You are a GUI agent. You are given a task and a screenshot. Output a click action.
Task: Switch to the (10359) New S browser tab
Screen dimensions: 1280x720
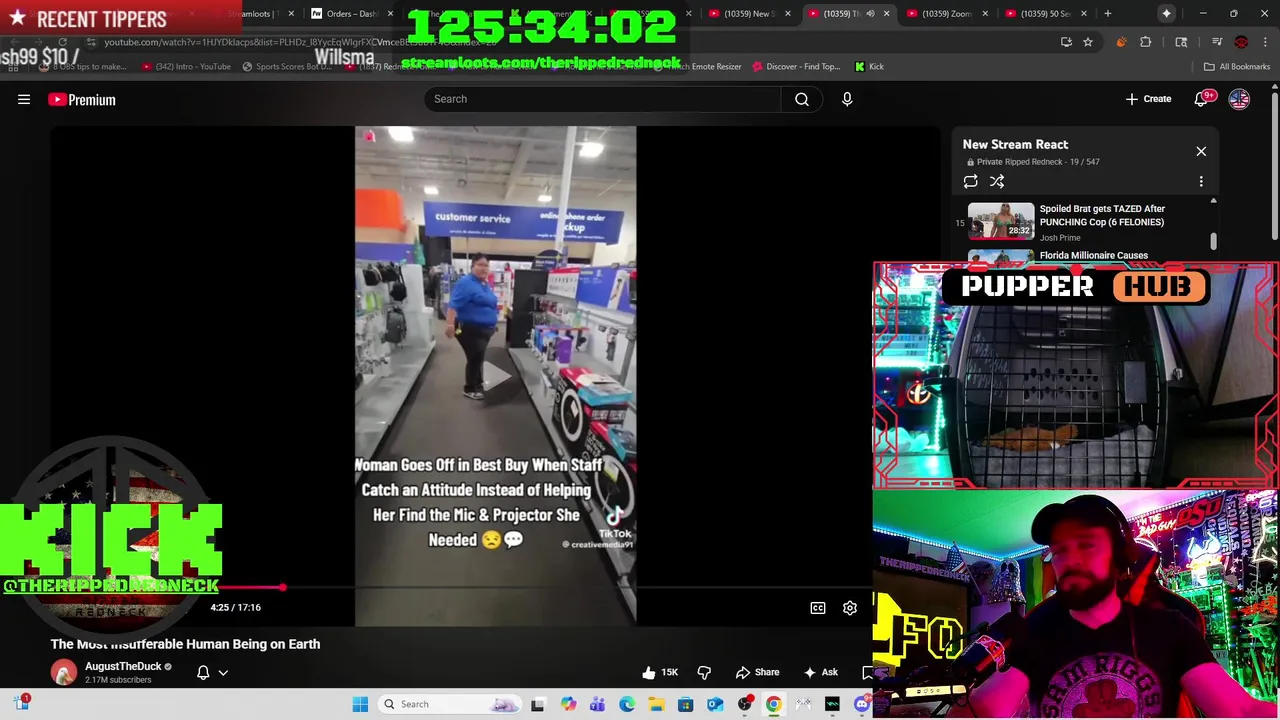click(x=750, y=14)
